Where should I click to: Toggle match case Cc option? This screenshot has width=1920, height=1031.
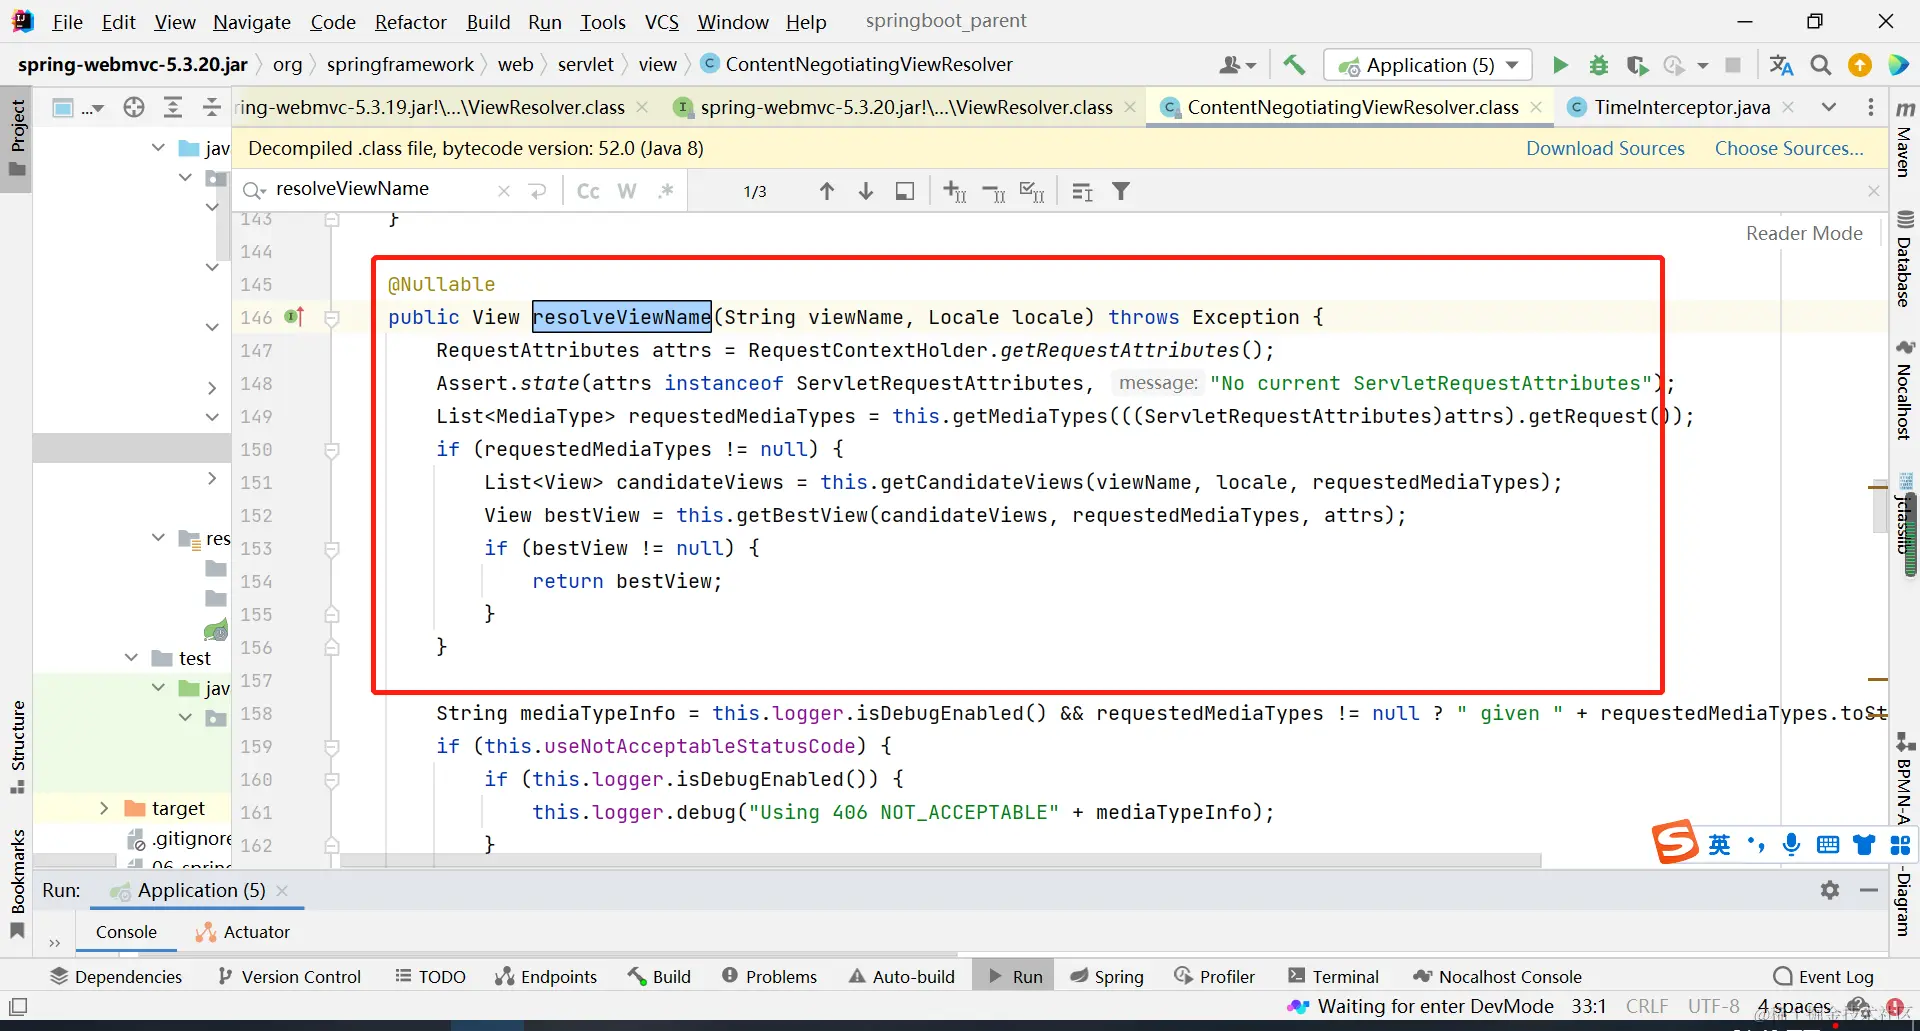tap(588, 191)
